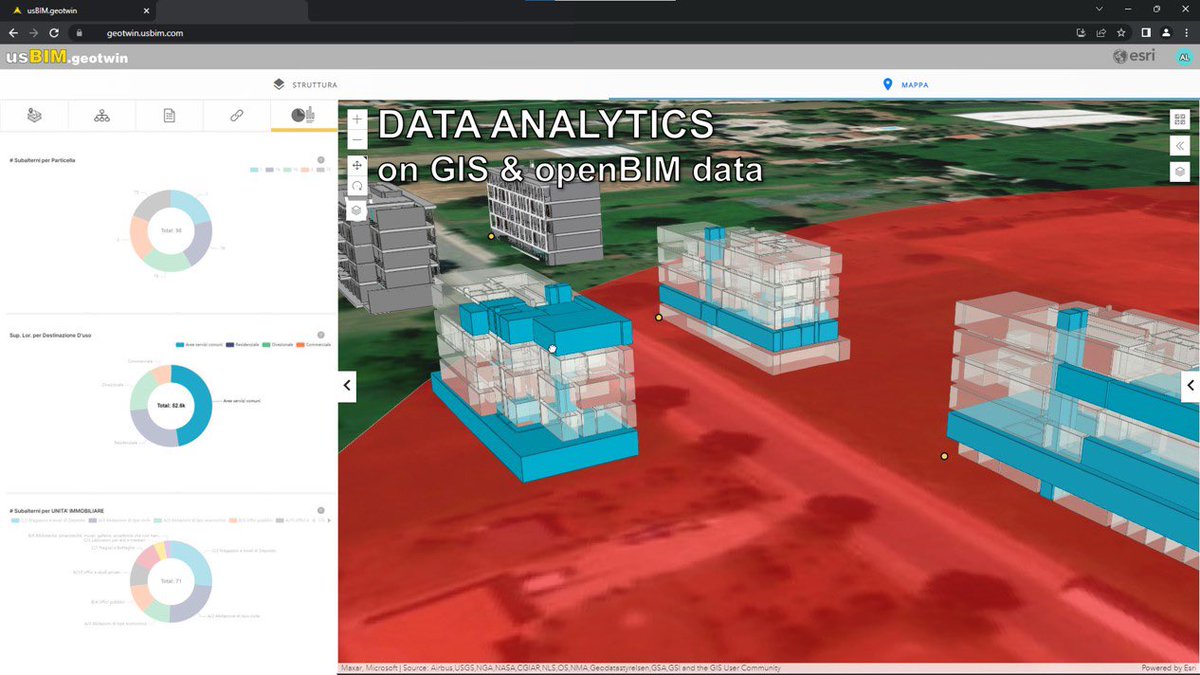Toggle Aree servizi comuni legend entry
The height and width of the screenshot is (675, 1200).
[200, 345]
